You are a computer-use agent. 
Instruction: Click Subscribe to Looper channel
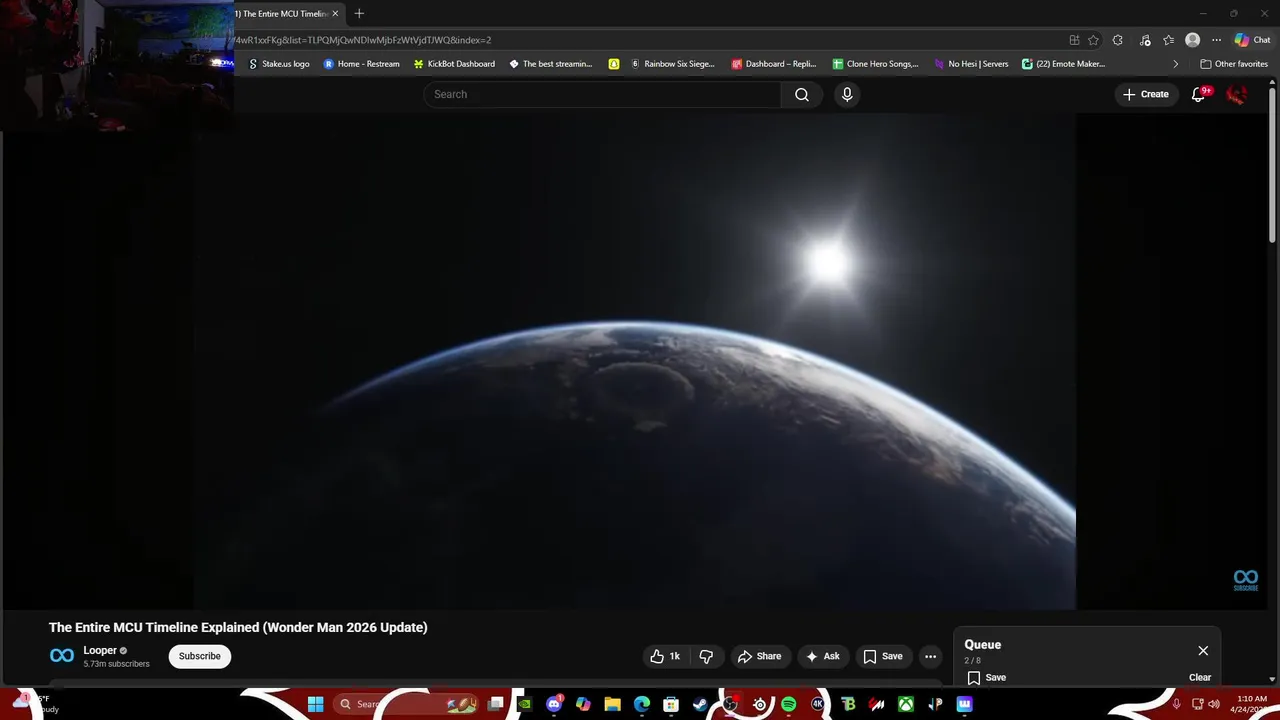click(x=200, y=656)
